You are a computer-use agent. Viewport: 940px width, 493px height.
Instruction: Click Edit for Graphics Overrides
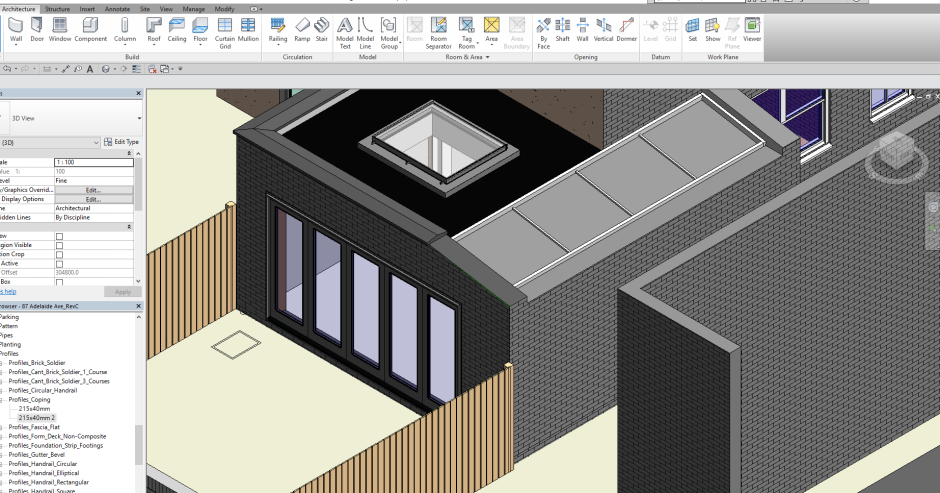tap(94, 190)
